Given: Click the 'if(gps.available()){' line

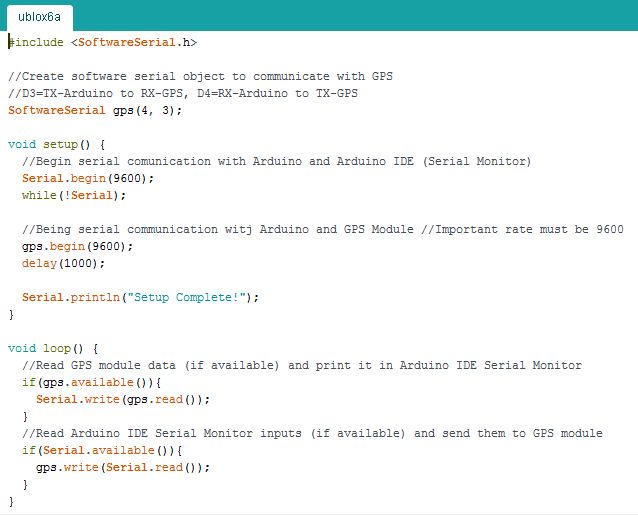Looking at the screenshot, I should pyautogui.click(x=92, y=383).
